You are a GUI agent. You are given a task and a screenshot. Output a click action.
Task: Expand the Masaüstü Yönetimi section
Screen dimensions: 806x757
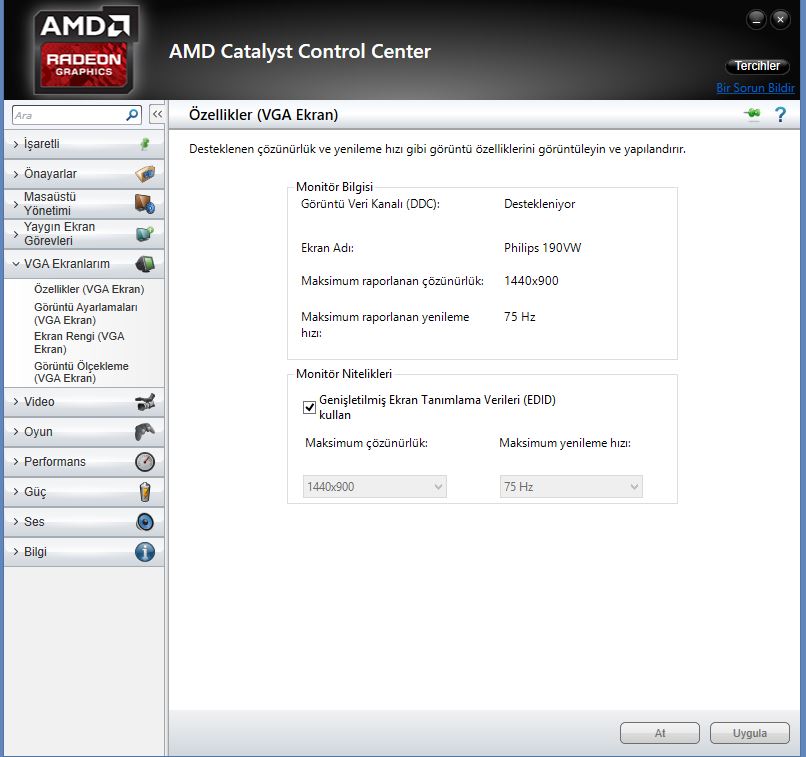83,204
